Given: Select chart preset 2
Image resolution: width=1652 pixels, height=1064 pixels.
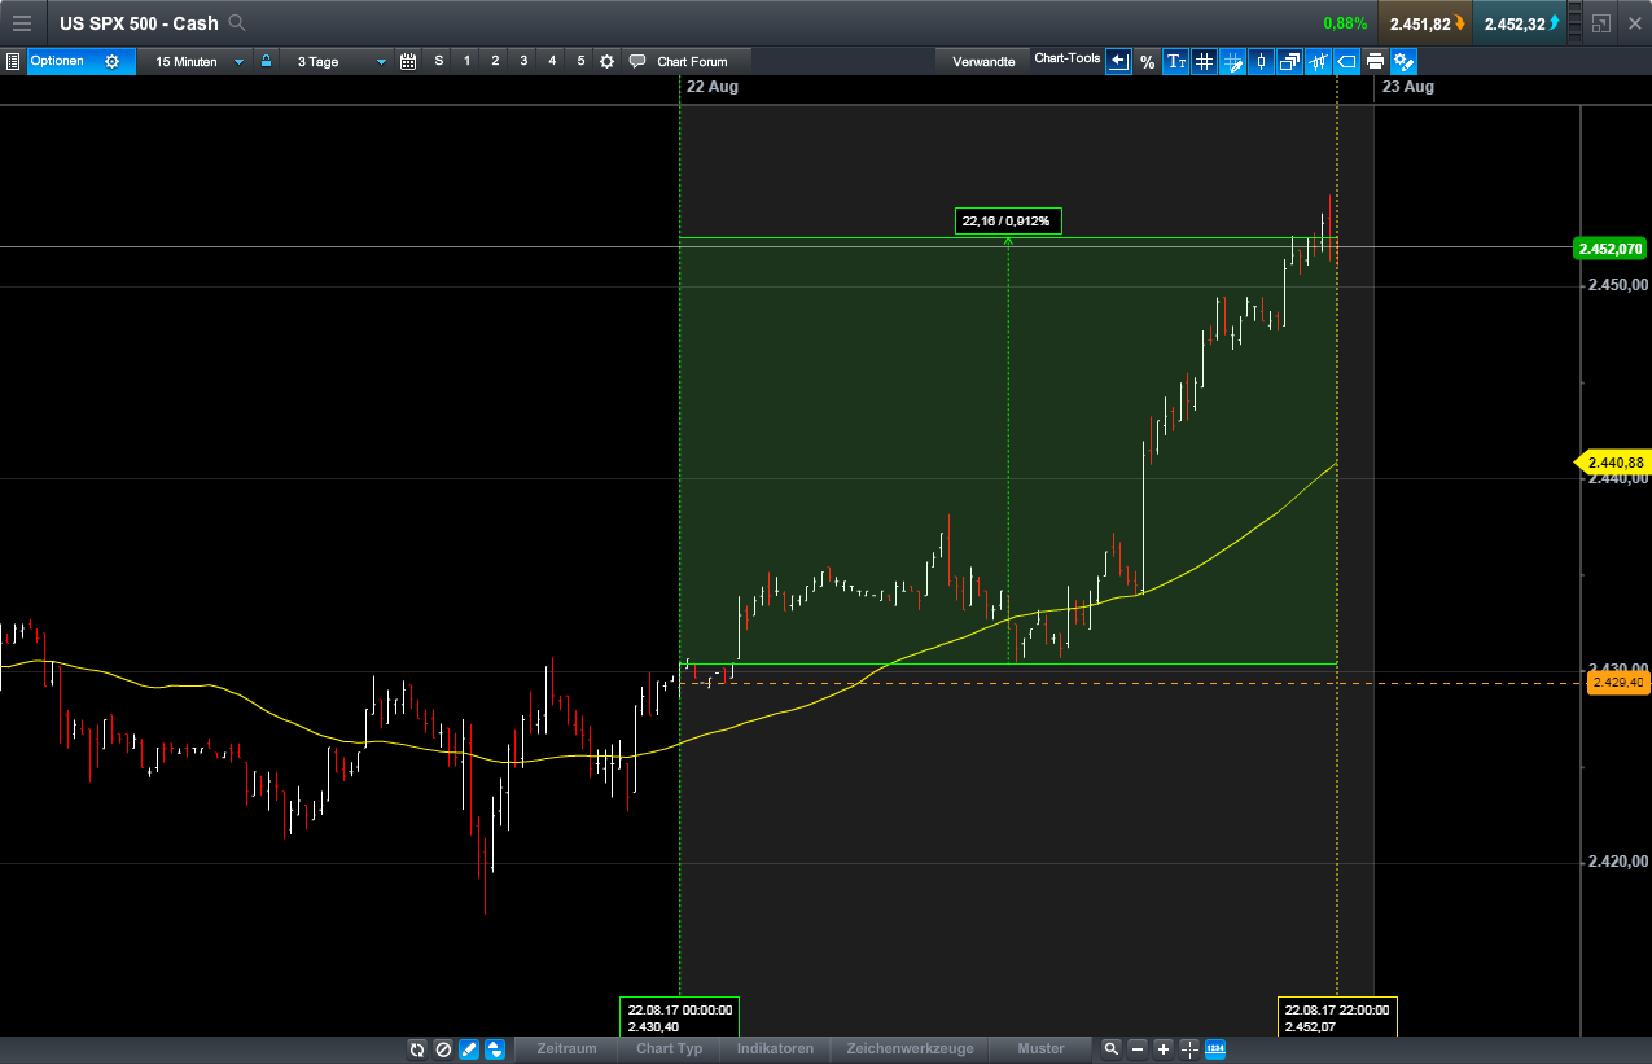Looking at the screenshot, I should [495, 61].
